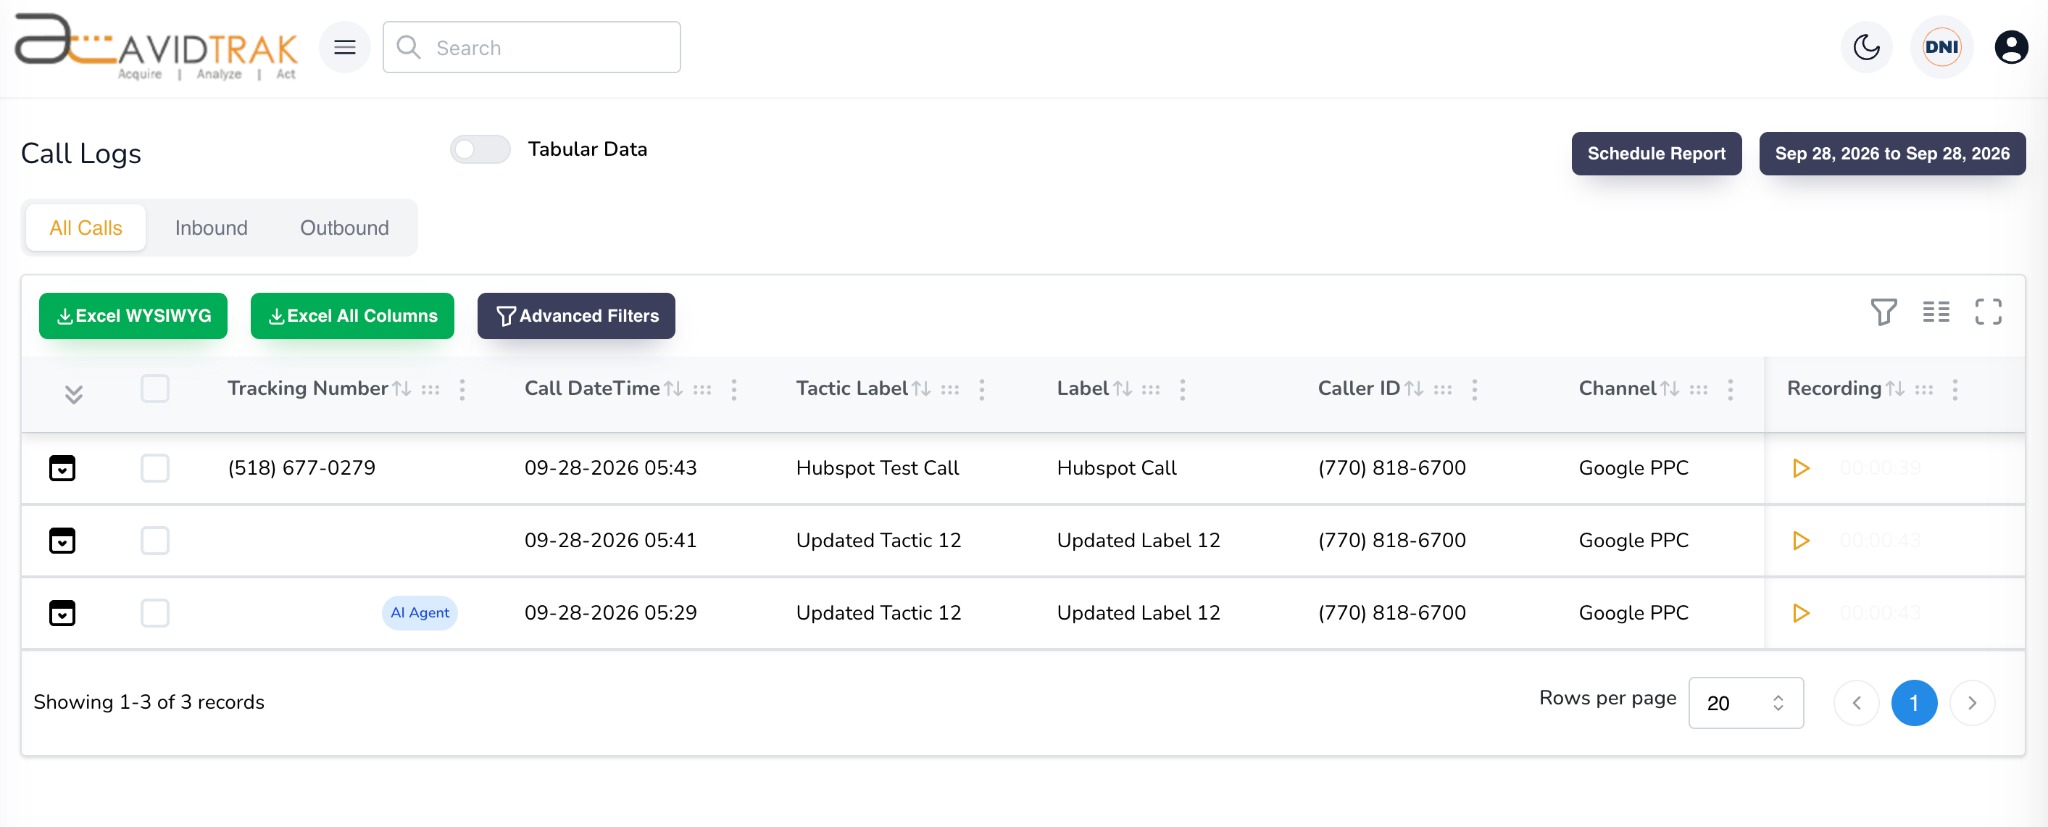Open the hamburger menu
2048x827 pixels.
pos(345,47)
